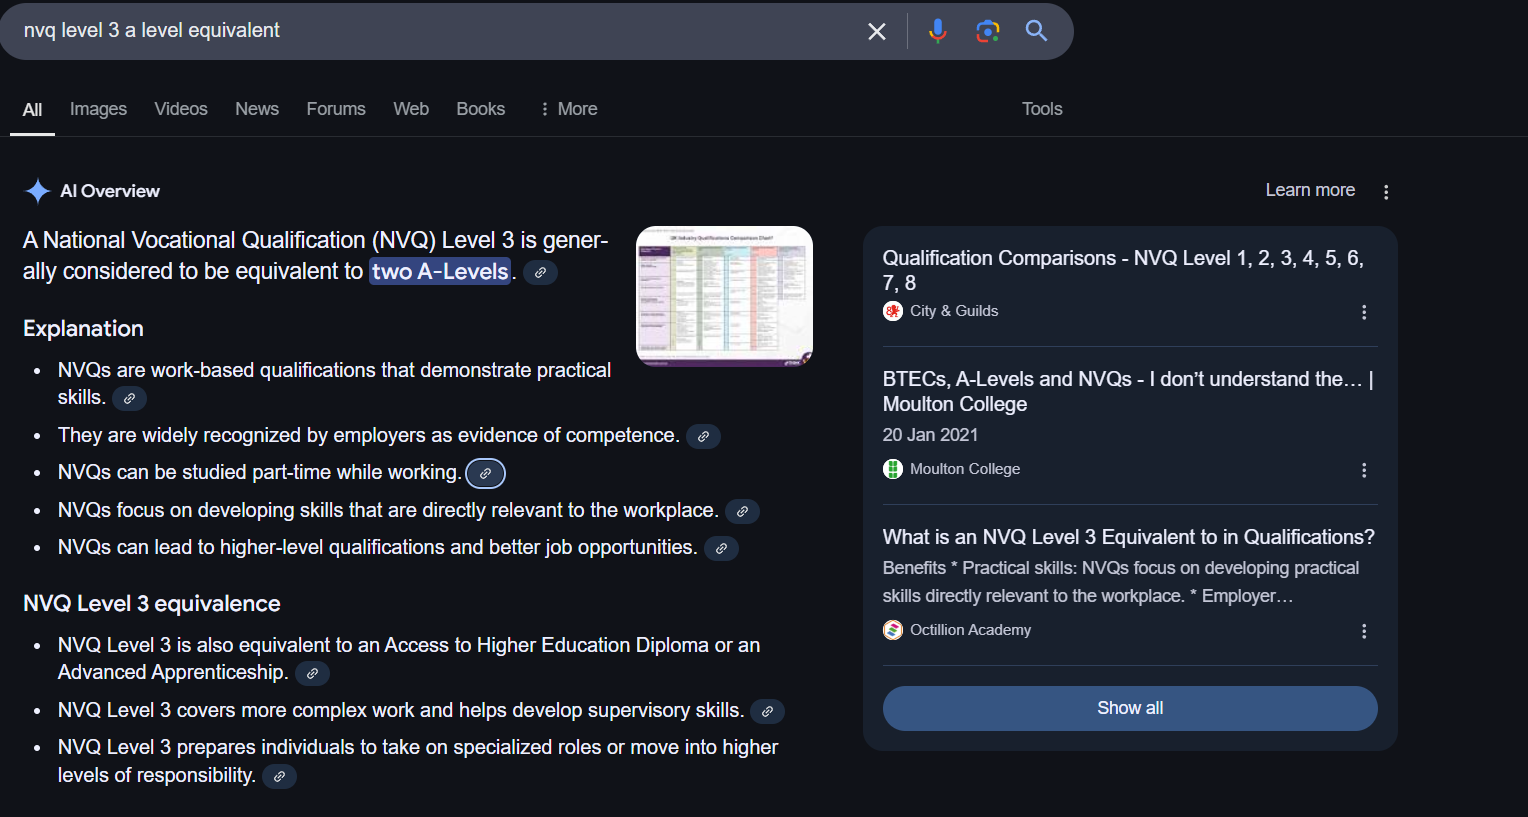
Task: Click link icon after 'better job opportunities'
Action: coord(721,549)
